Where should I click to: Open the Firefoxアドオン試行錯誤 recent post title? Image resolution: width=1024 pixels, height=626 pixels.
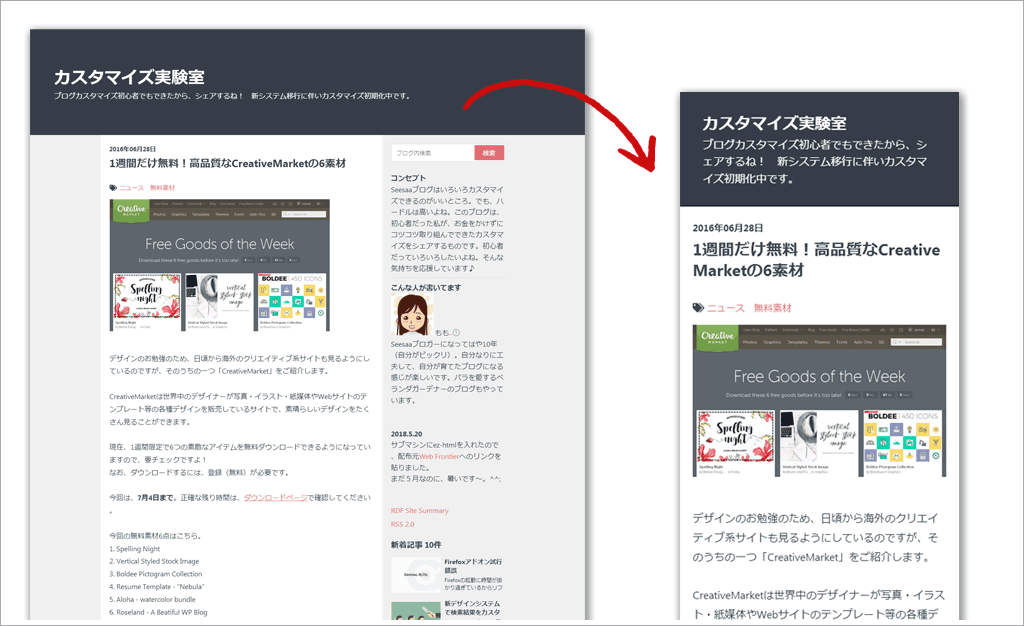click(473, 565)
